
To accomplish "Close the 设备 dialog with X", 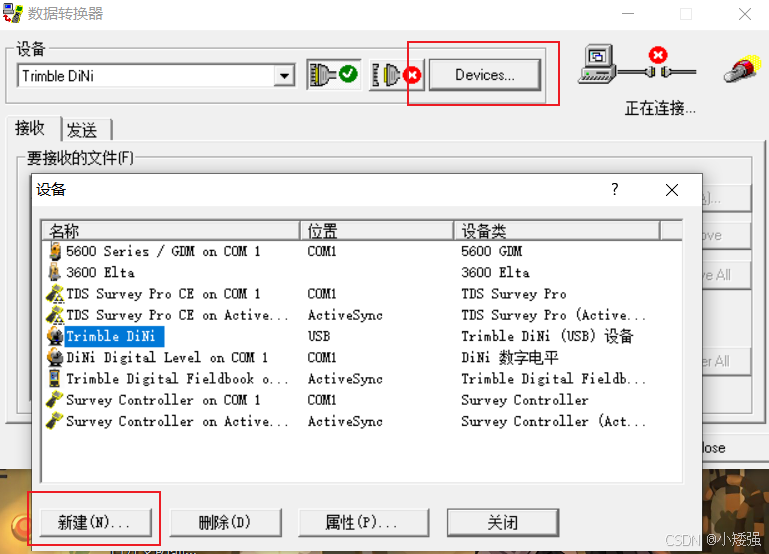I will (672, 190).
